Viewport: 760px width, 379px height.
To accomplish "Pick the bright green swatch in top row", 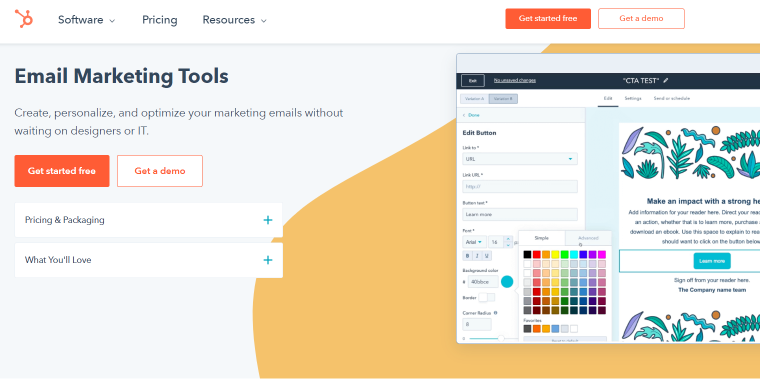I will [x=565, y=254].
